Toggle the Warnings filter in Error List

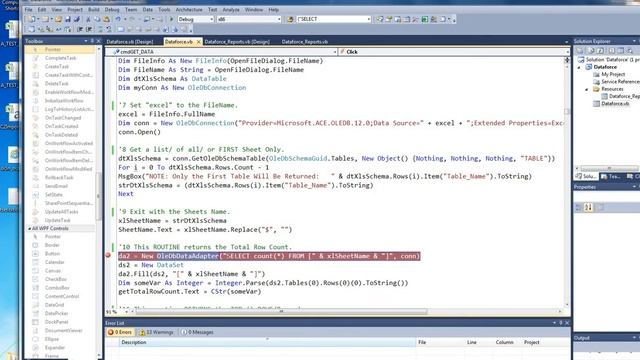click(157, 332)
